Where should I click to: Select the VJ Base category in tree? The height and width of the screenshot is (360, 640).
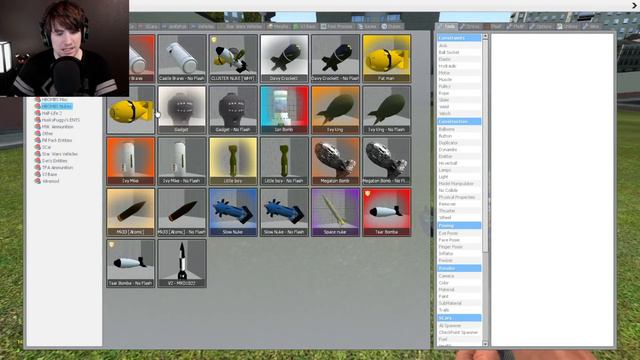(46, 174)
